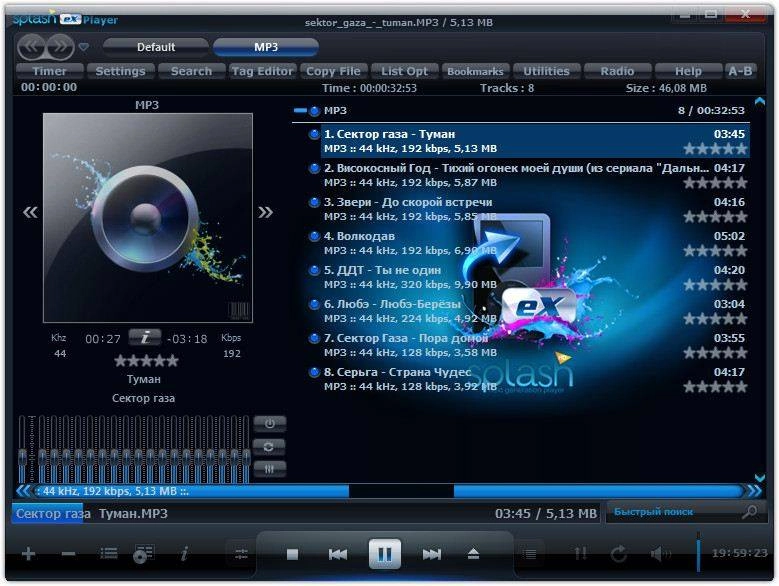This screenshot has width=779, height=586.
Task: Toggle the playlist view lines icon right of eject
Action: (x=530, y=554)
